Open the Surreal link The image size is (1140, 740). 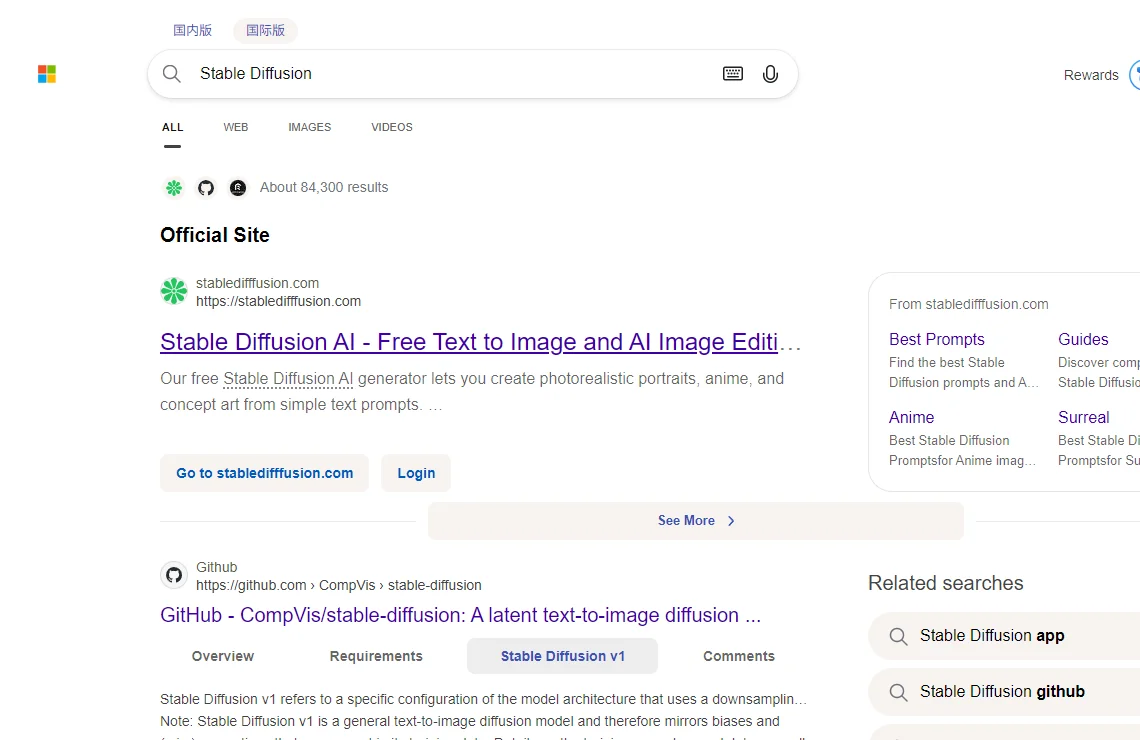coord(1083,417)
